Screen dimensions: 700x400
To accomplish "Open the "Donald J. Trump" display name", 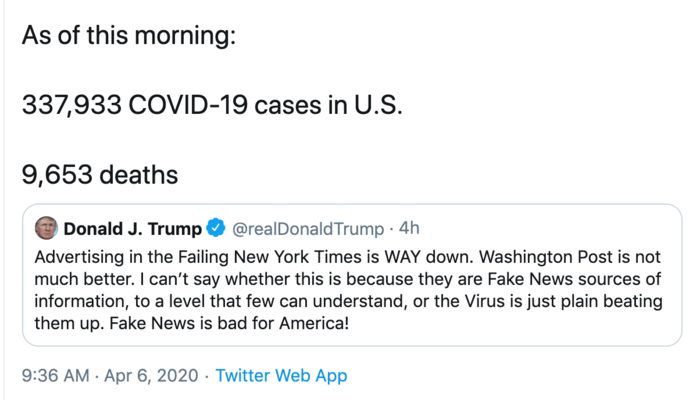I will (132, 228).
